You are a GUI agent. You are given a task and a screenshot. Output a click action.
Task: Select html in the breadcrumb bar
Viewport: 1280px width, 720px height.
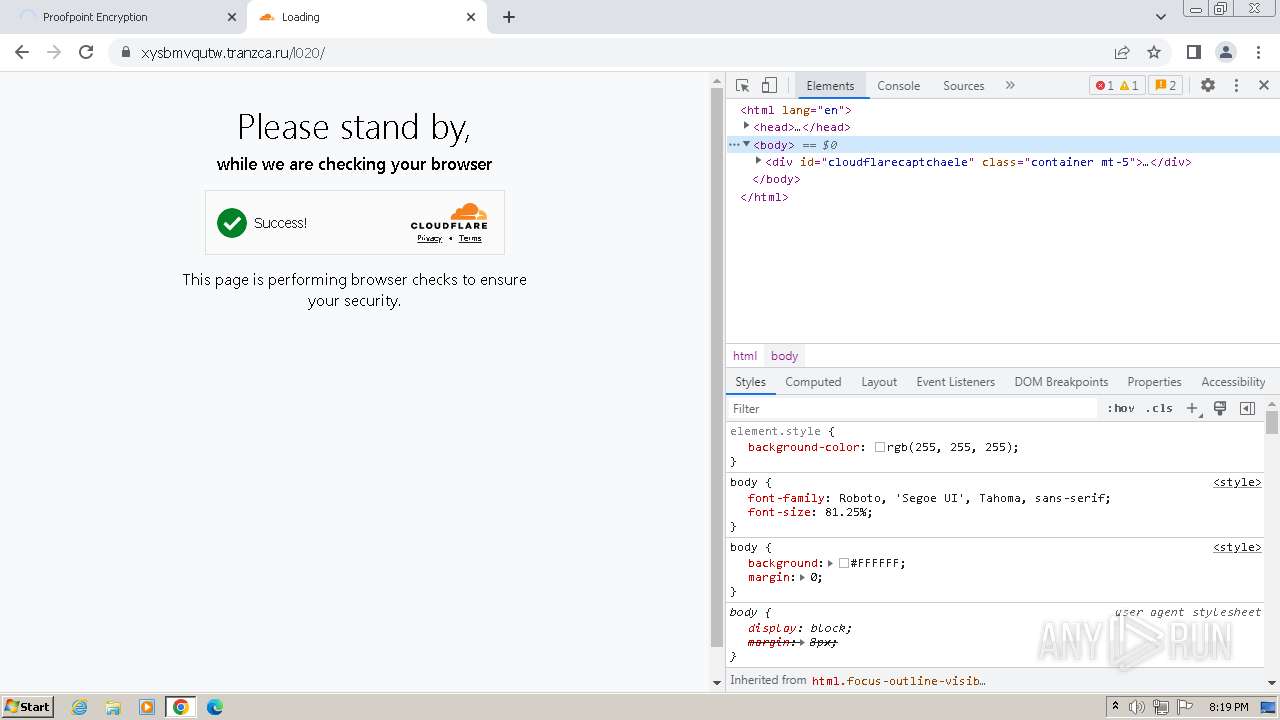[x=745, y=356]
